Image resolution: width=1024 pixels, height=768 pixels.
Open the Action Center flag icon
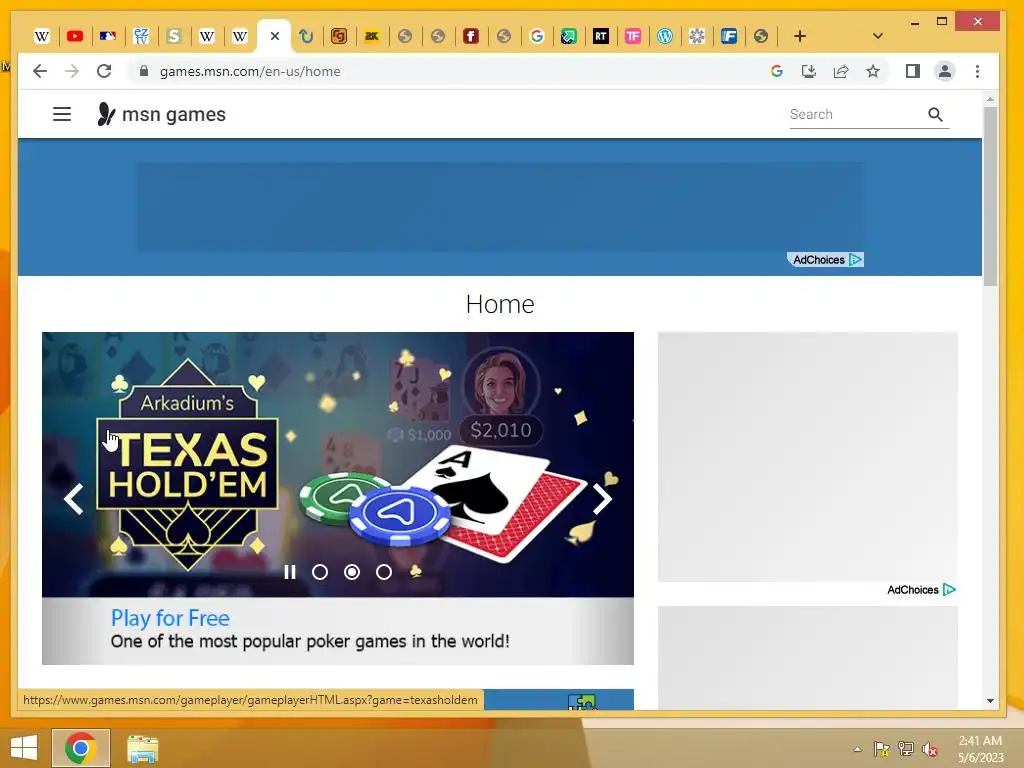(x=881, y=749)
